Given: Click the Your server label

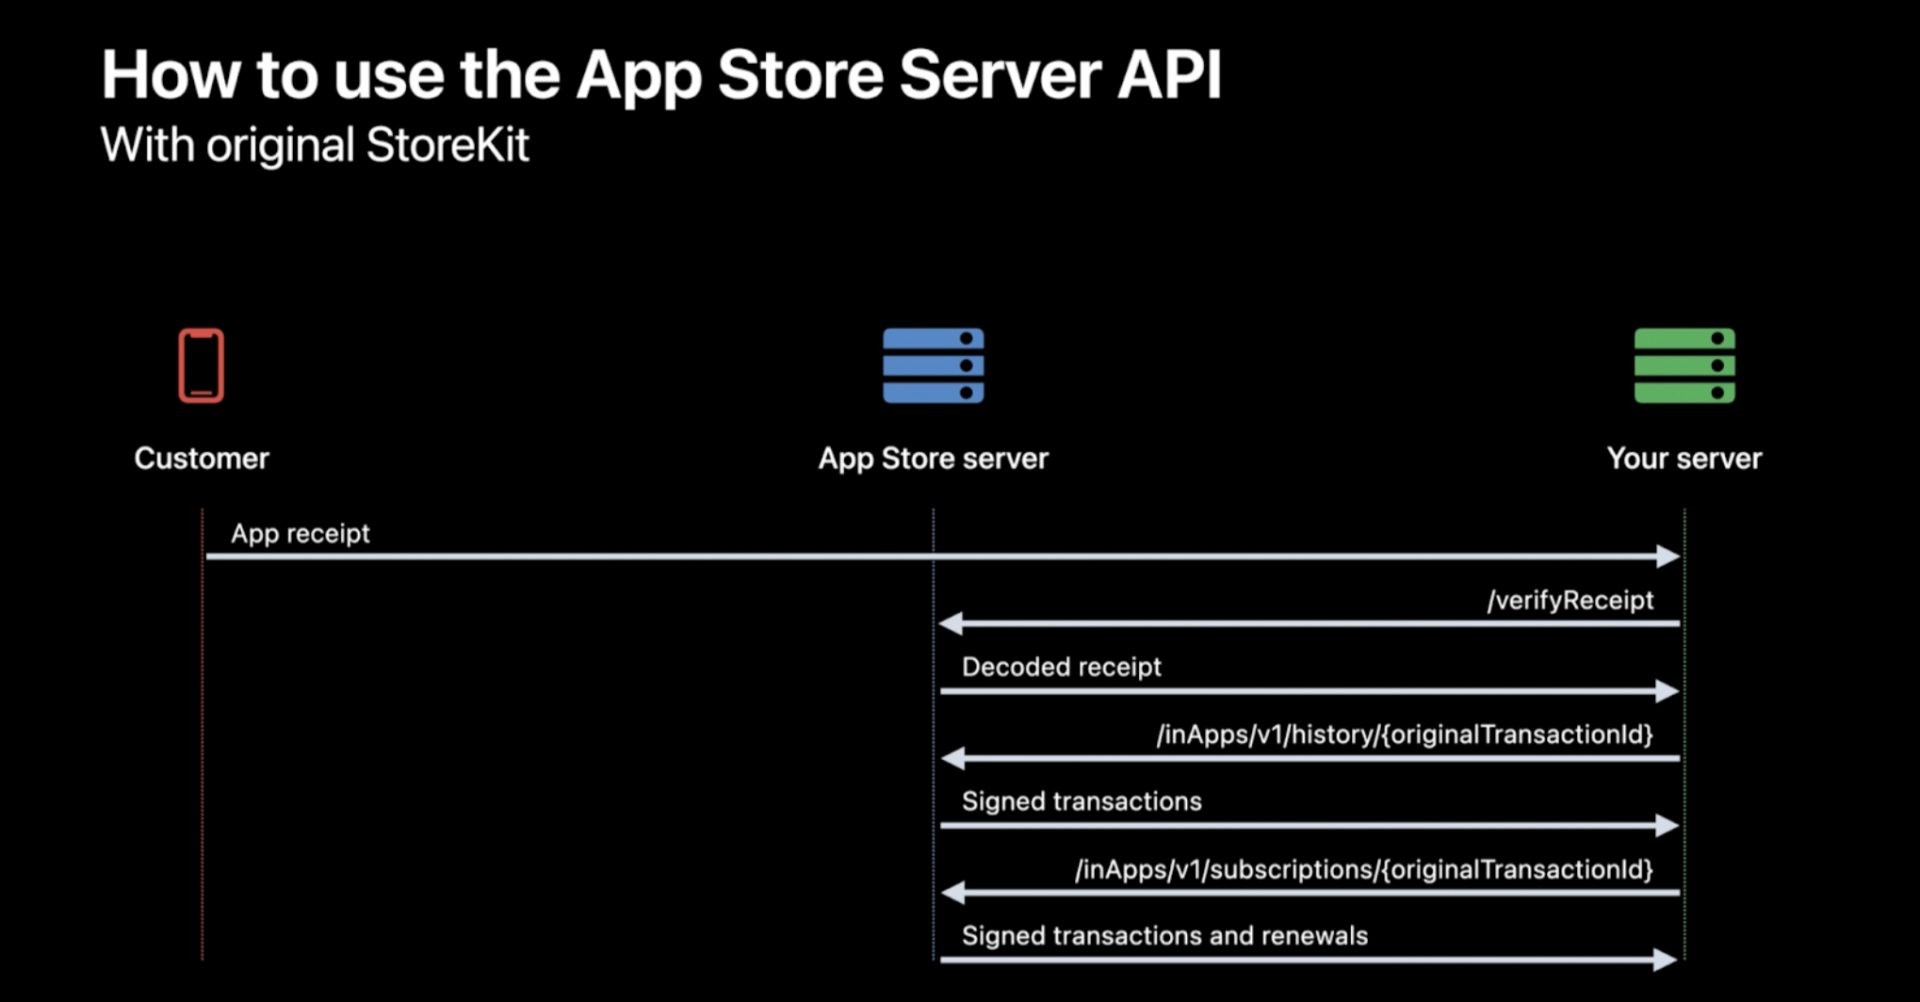Looking at the screenshot, I should point(1684,458).
